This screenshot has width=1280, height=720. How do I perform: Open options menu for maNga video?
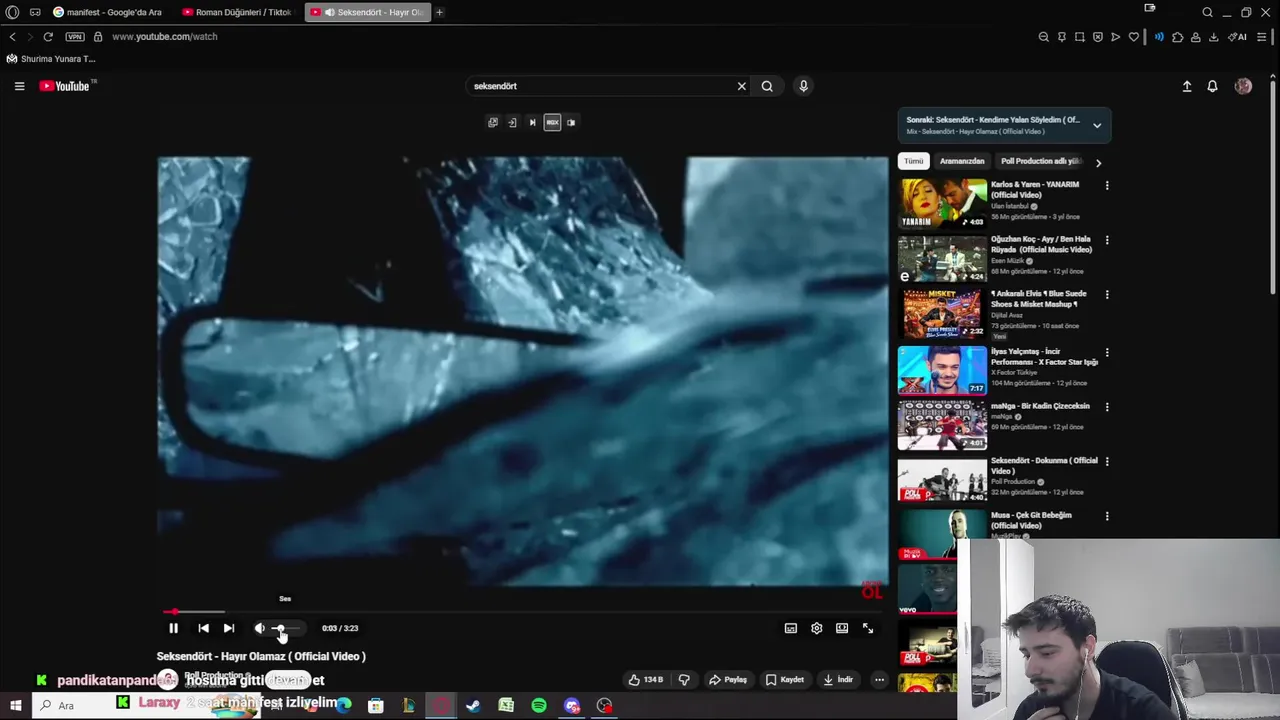point(1106,407)
